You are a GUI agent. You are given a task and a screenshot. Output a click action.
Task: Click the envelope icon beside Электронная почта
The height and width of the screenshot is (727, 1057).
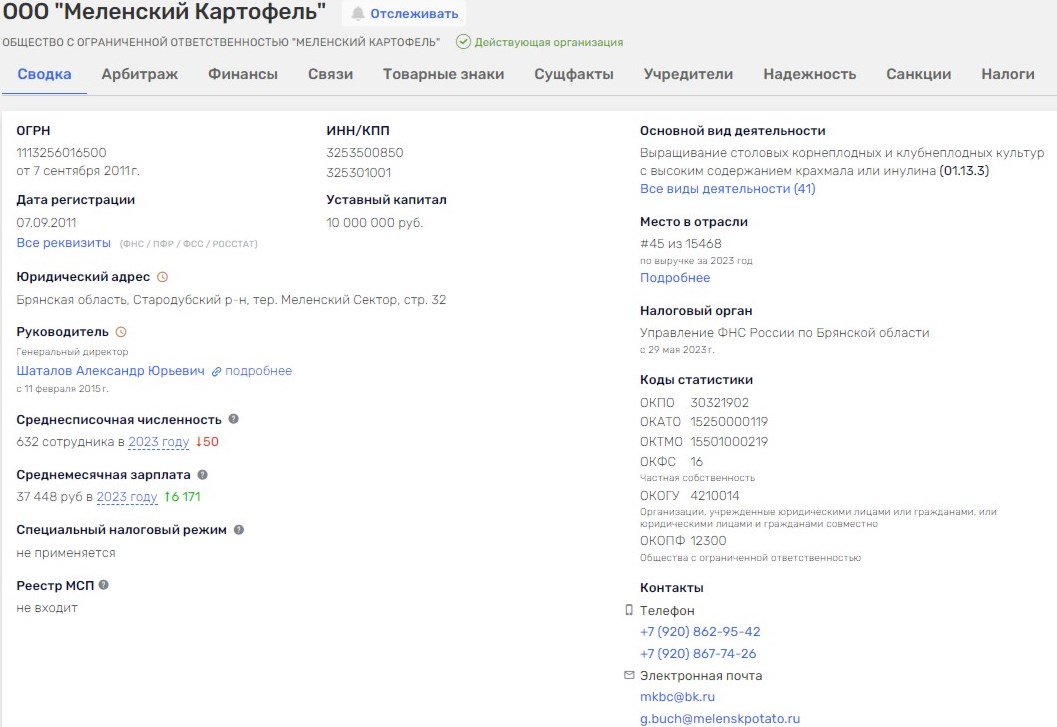coord(629,674)
